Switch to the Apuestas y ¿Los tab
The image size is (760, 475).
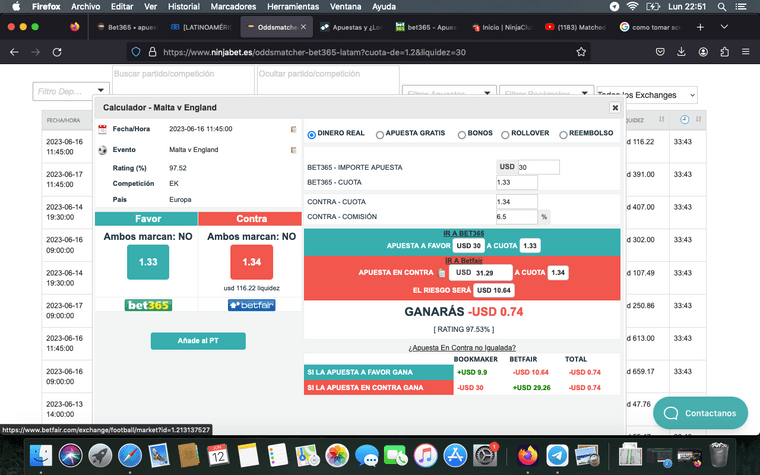(351, 27)
